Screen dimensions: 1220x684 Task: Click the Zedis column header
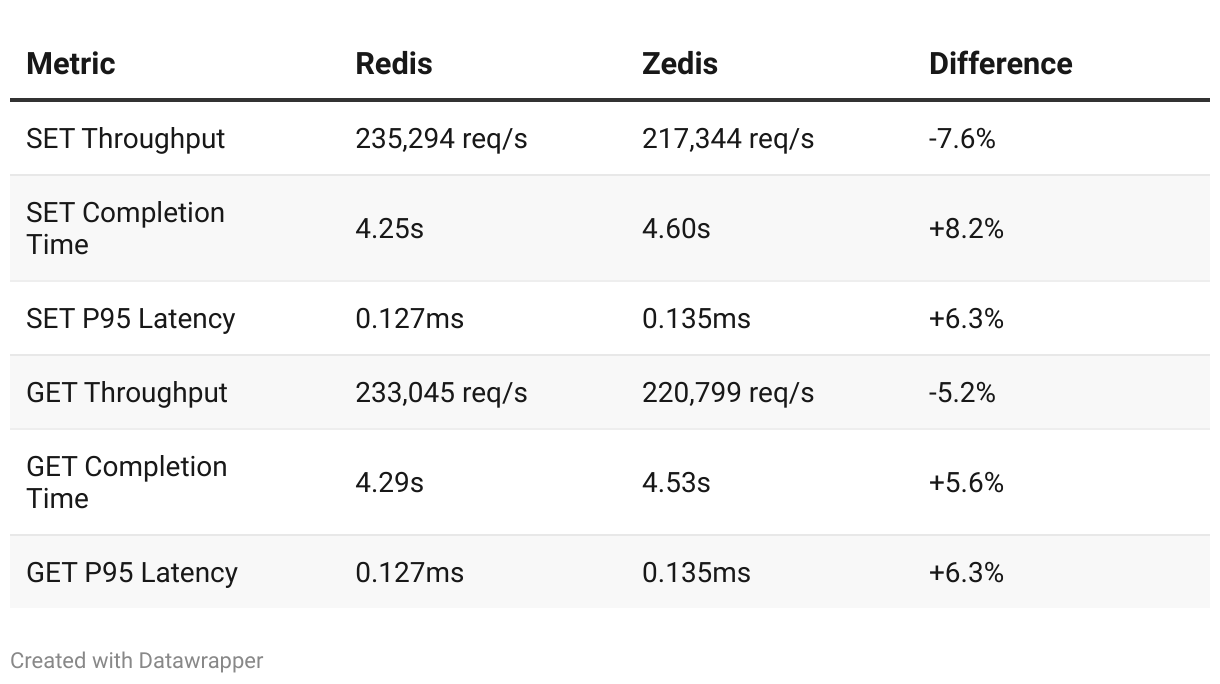tap(680, 64)
